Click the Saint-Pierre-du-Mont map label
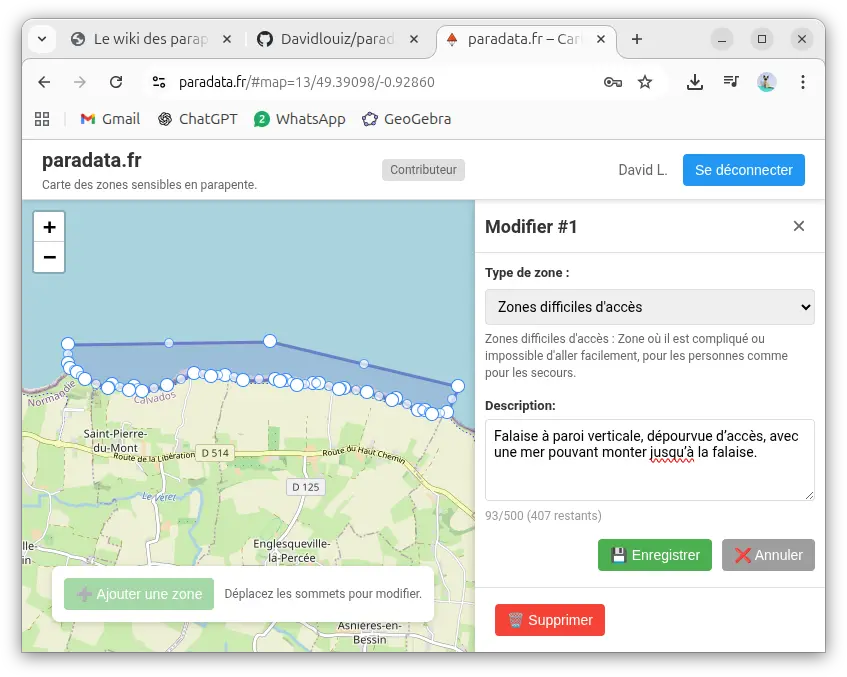The width and height of the screenshot is (847, 677). pyautogui.click(x=115, y=441)
